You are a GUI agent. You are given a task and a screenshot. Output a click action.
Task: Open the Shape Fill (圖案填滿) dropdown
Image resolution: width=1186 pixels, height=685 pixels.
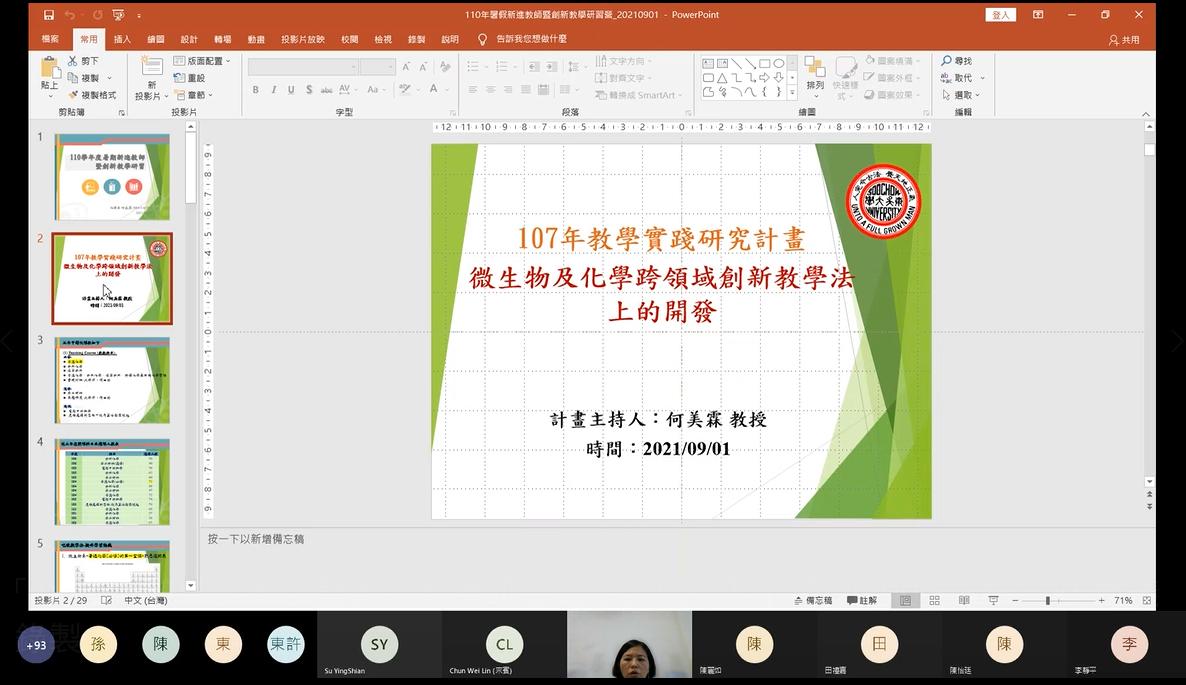(890, 62)
